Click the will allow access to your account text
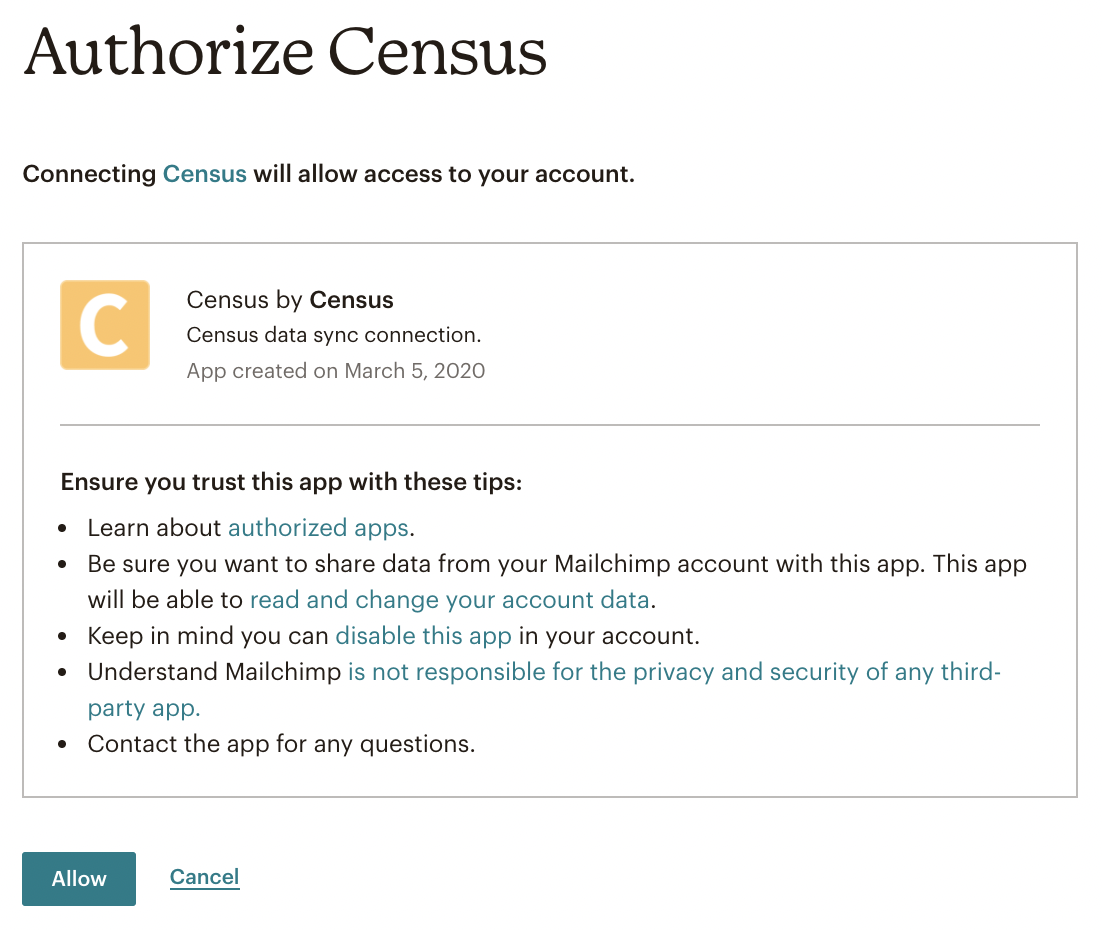 pos(443,174)
